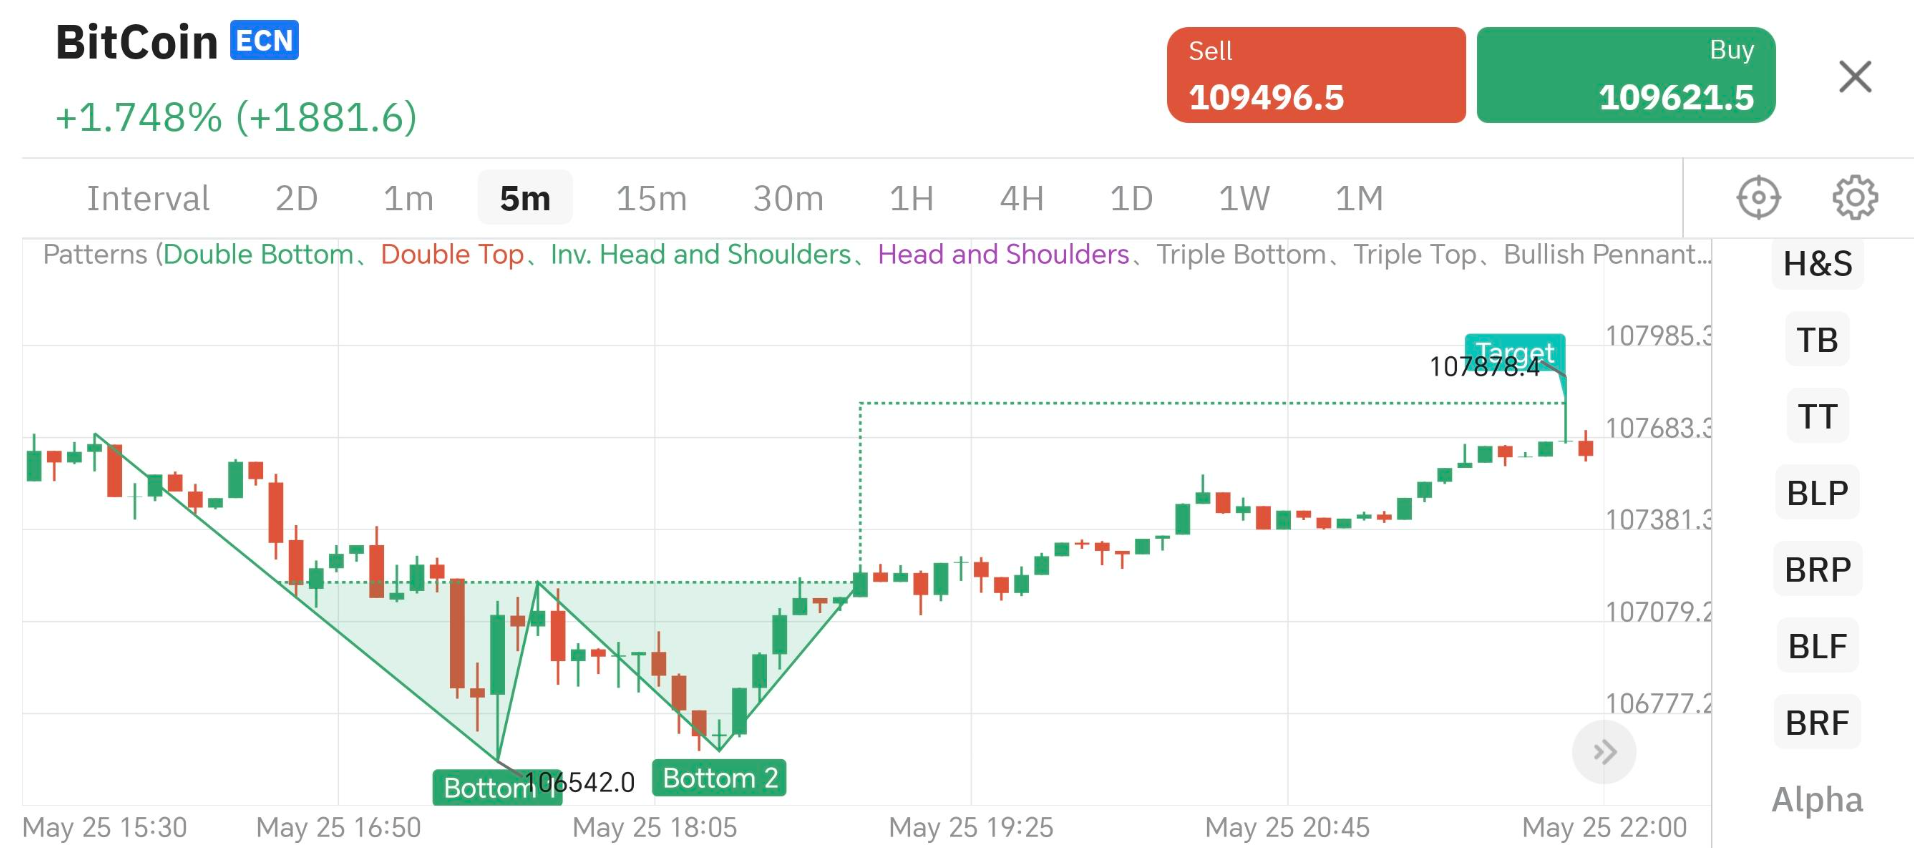1914x848 pixels.
Task: Enable BRP bearish pennant pattern
Action: click(1817, 570)
